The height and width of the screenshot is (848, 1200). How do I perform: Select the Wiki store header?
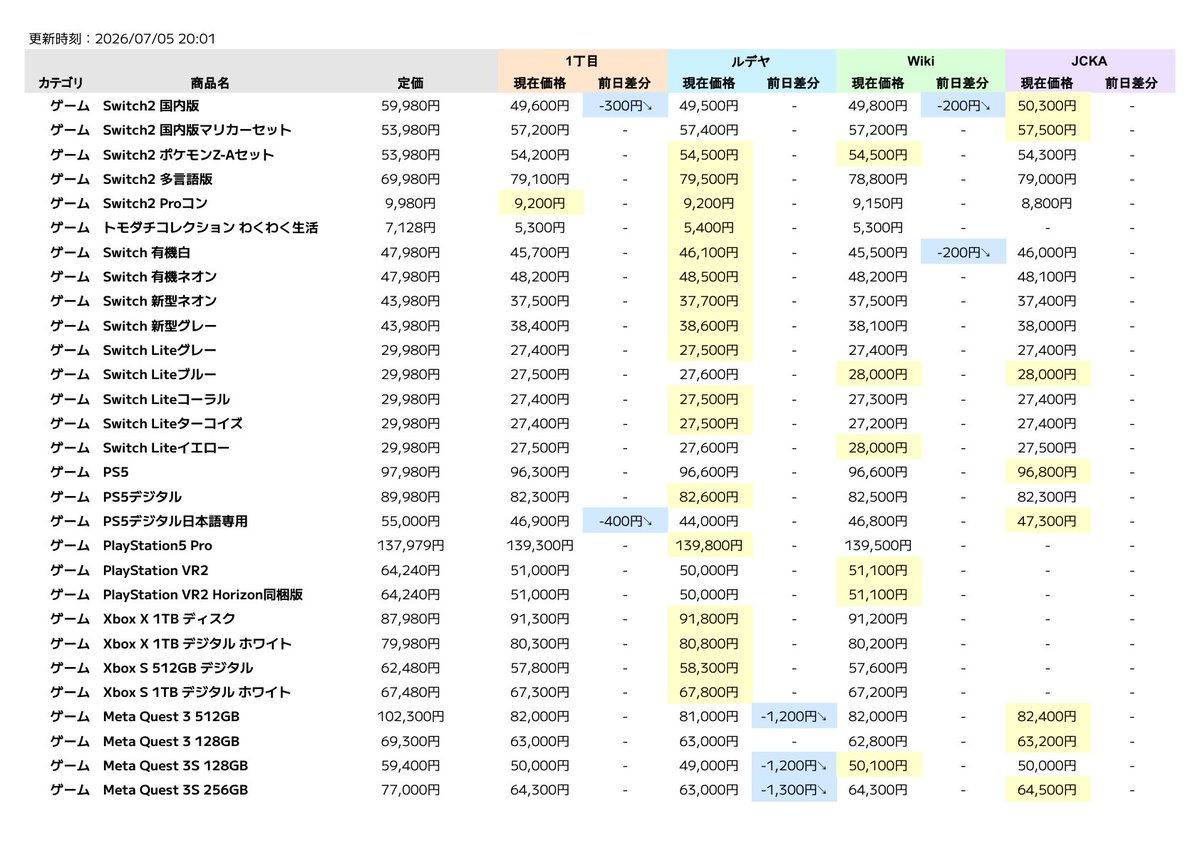tap(920, 61)
